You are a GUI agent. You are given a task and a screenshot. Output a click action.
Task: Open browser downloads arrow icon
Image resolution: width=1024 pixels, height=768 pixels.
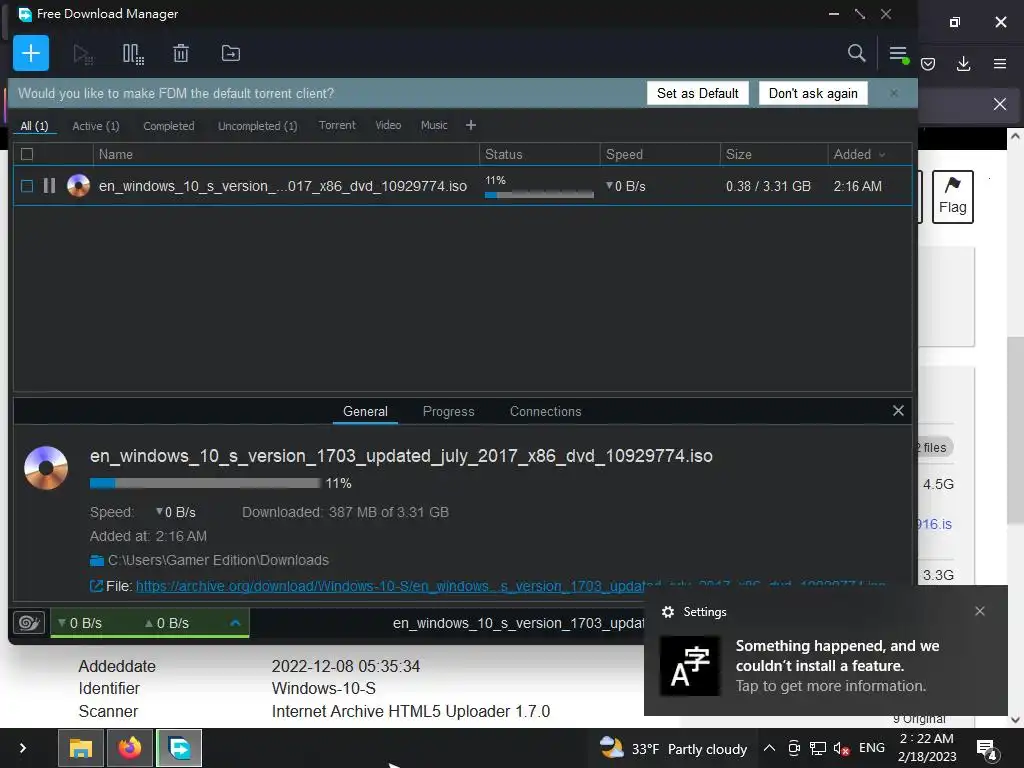[x=963, y=63]
